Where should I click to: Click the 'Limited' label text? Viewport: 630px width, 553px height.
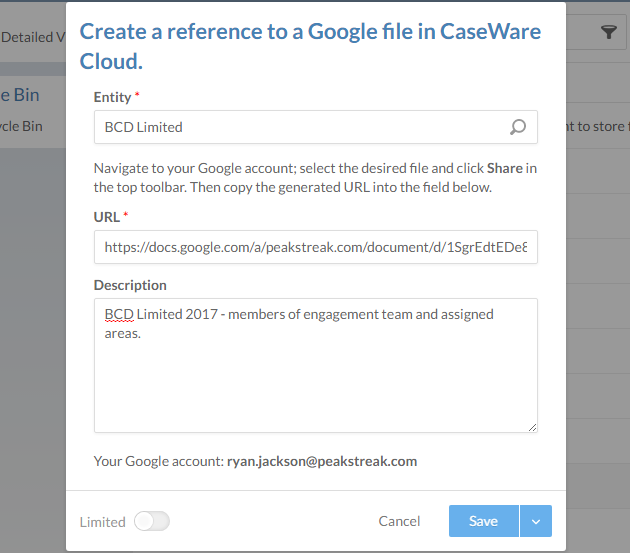point(102,521)
